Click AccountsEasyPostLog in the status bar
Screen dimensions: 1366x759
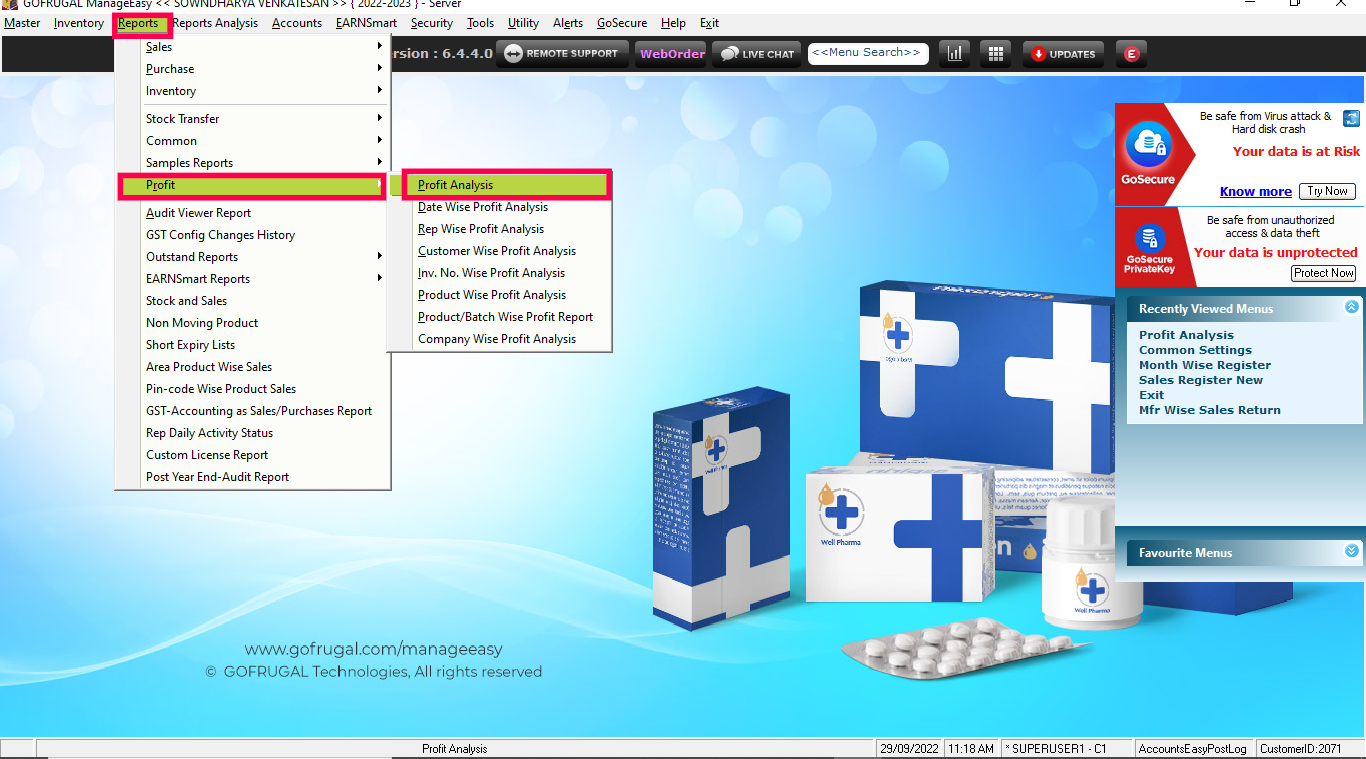[1193, 749]
